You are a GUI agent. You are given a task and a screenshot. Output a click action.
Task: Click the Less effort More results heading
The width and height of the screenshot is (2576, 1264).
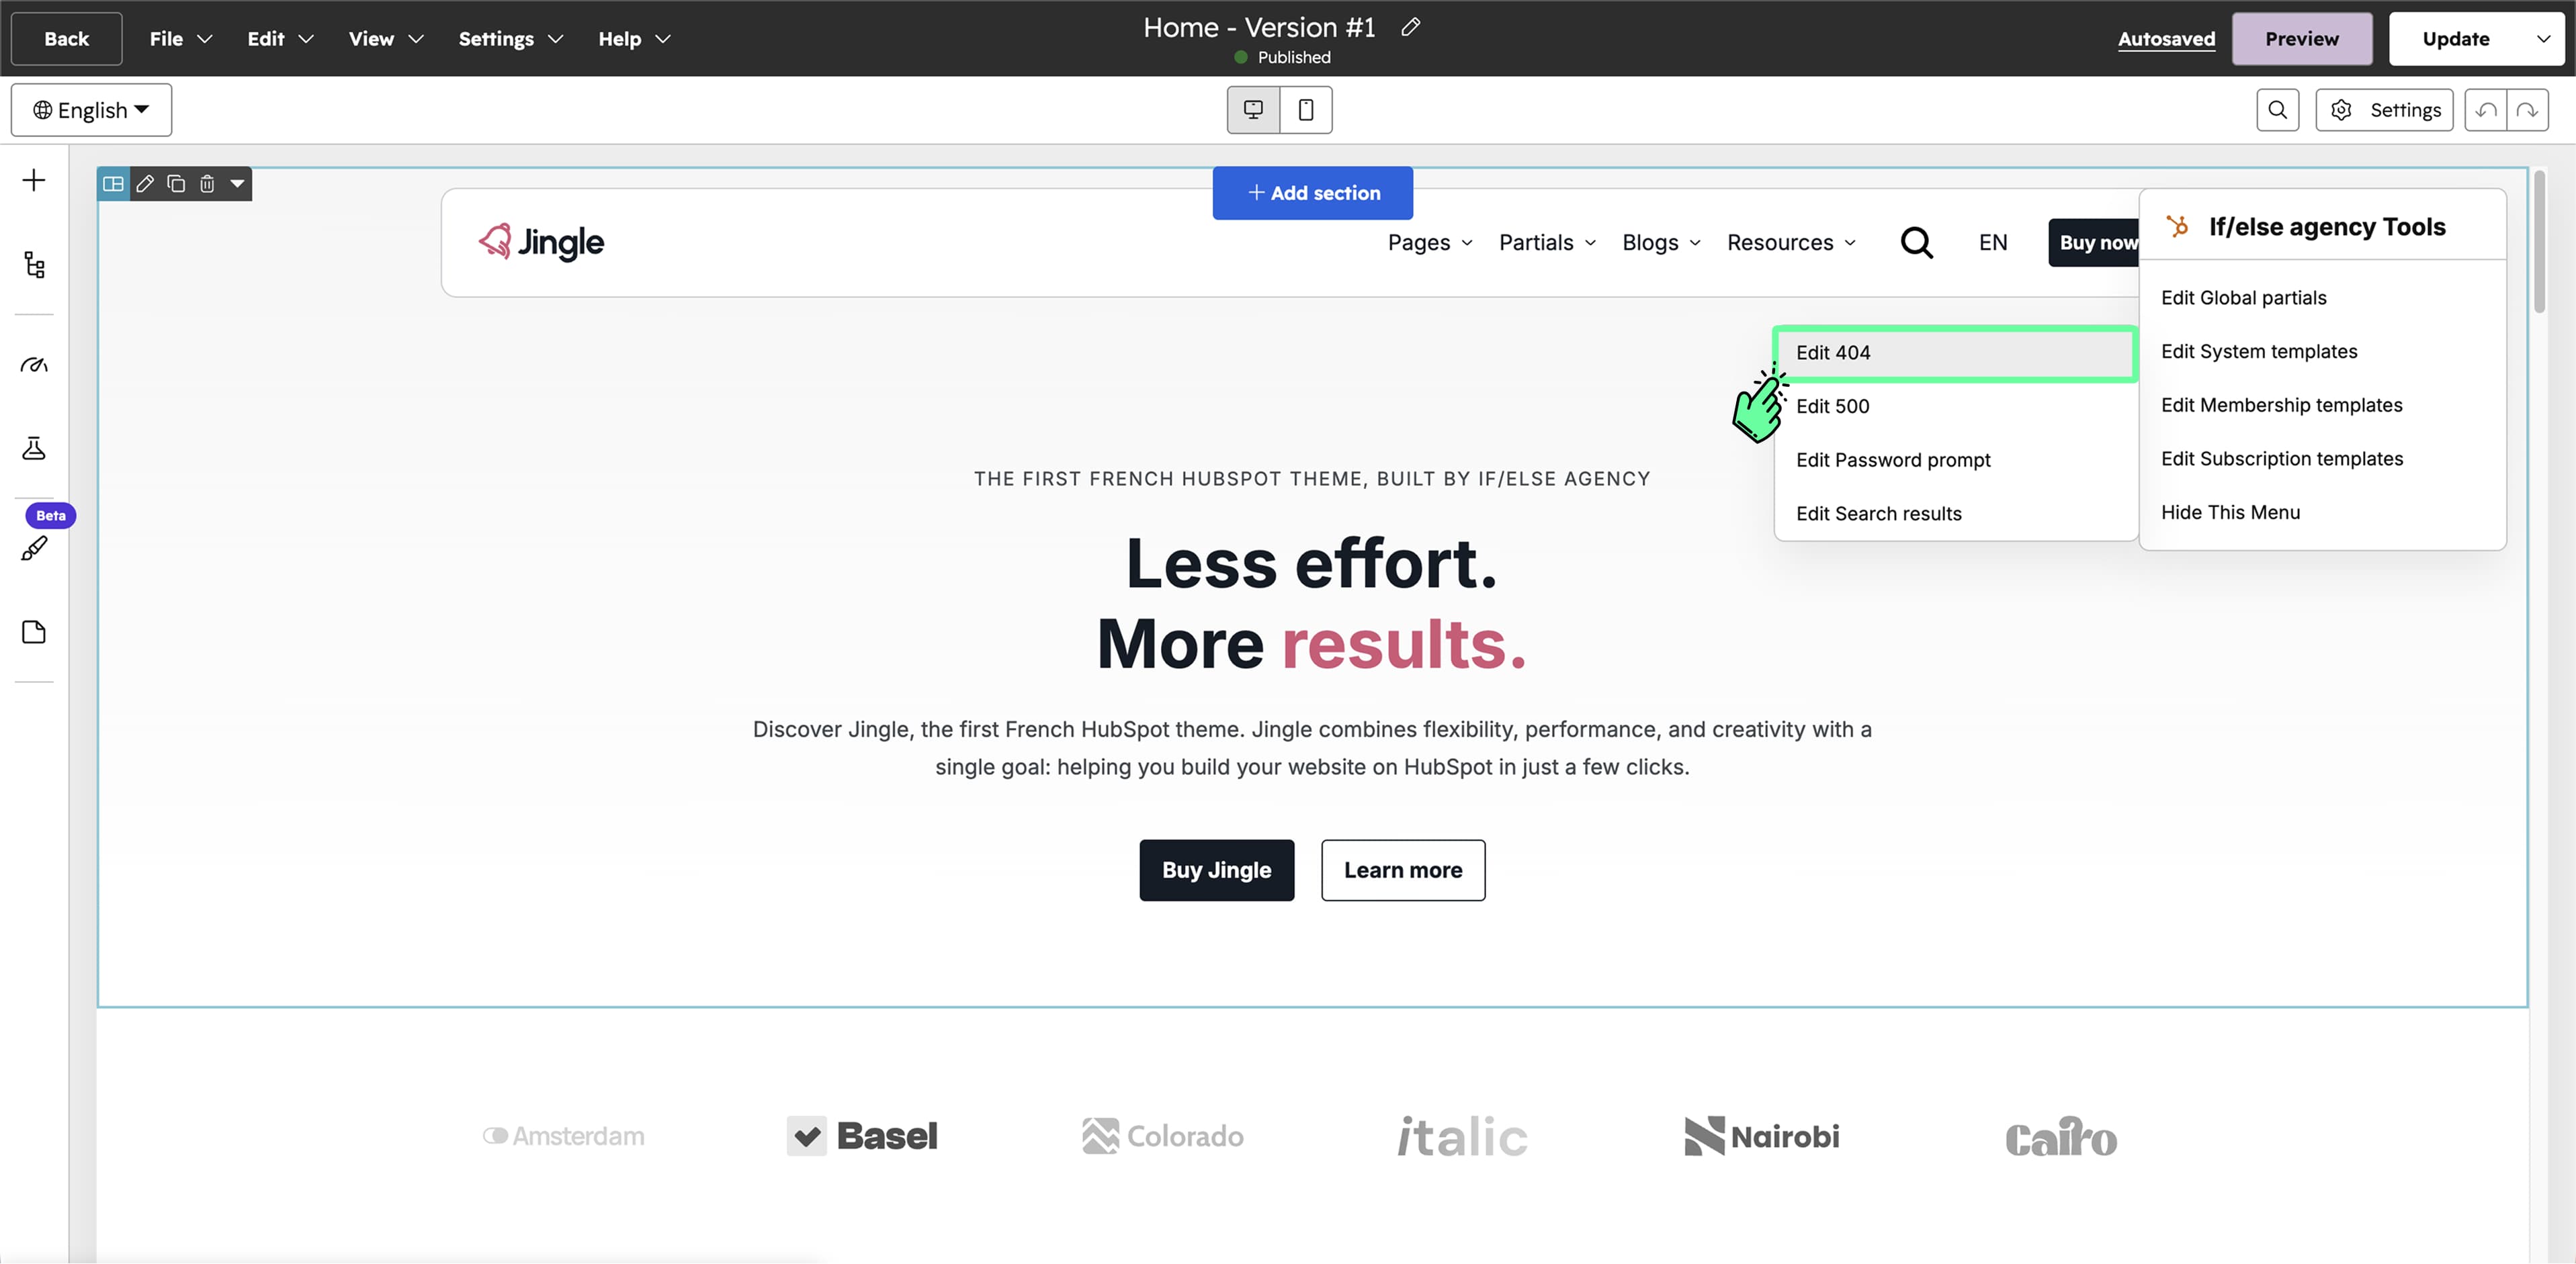tap(1311, 603)
